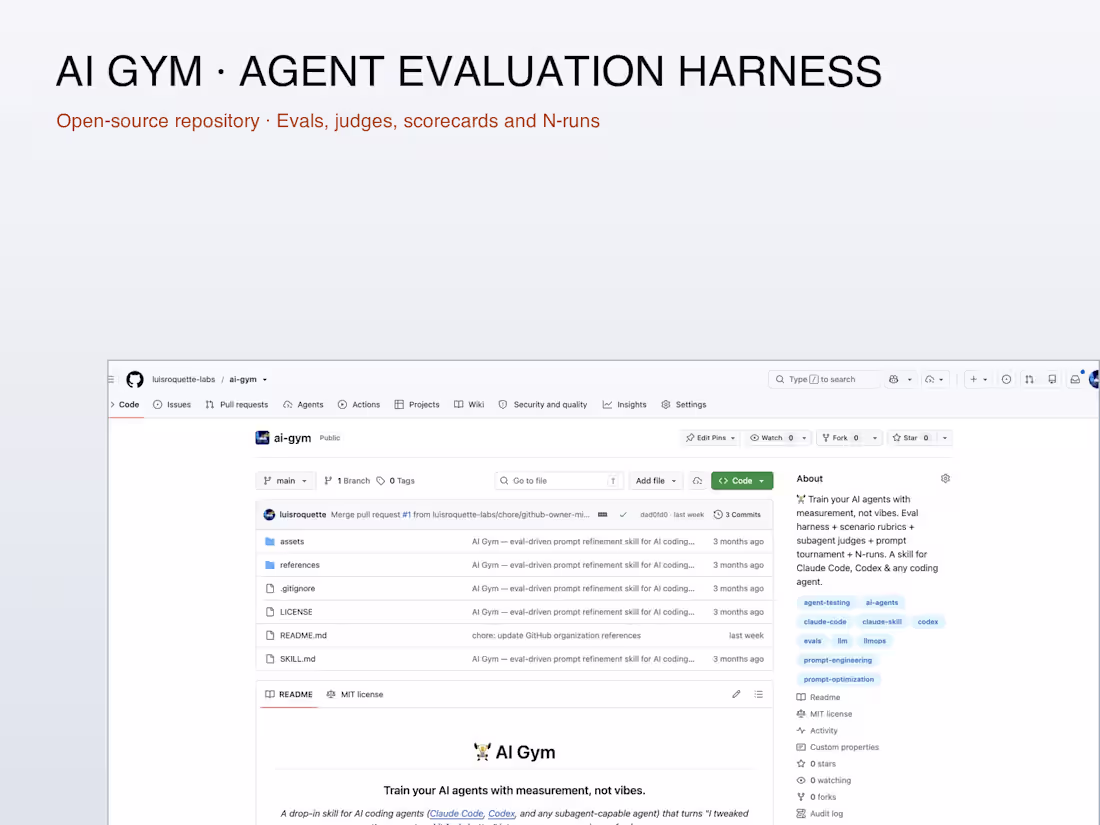
Task: Open the ai-agents topic tag
Action: pyautogui.click(x=882, y=603)
